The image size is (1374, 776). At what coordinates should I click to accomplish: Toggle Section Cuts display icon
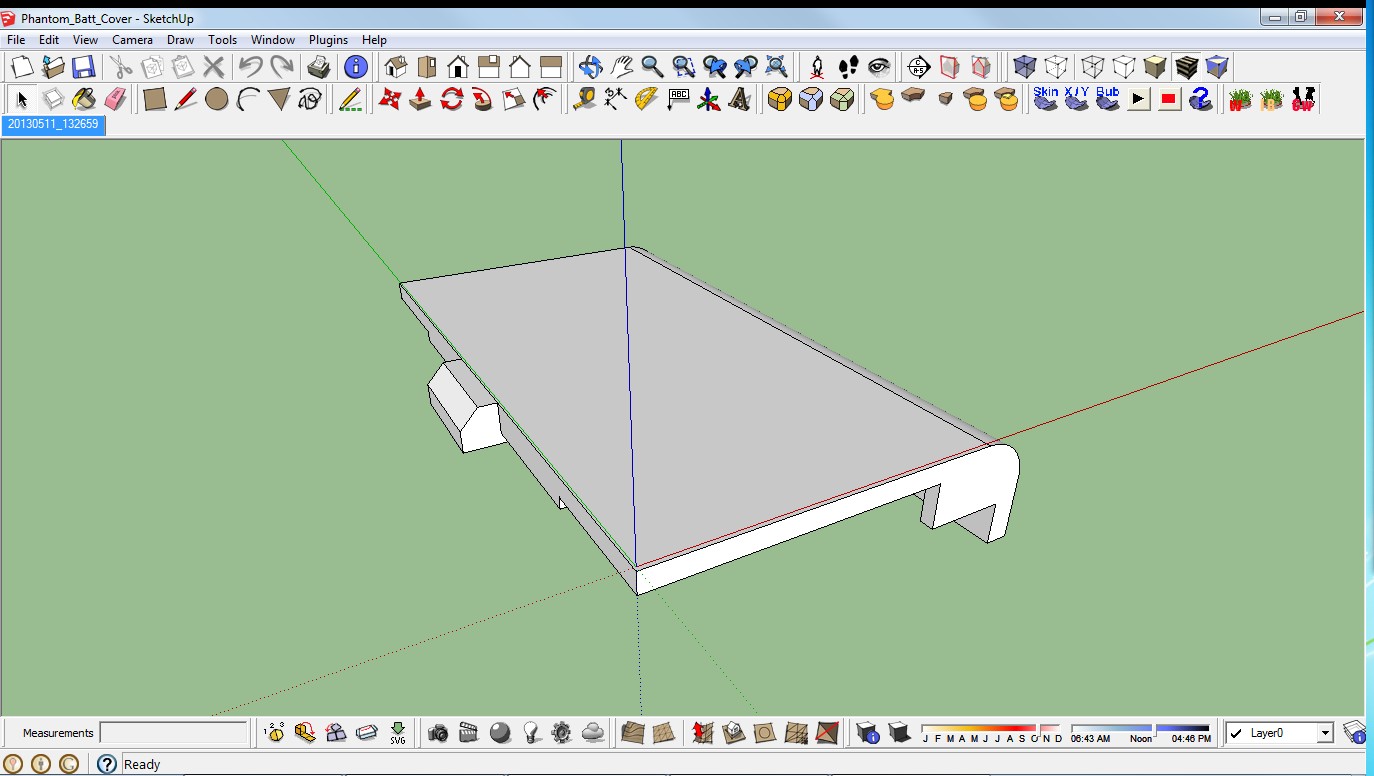point(981,67)
